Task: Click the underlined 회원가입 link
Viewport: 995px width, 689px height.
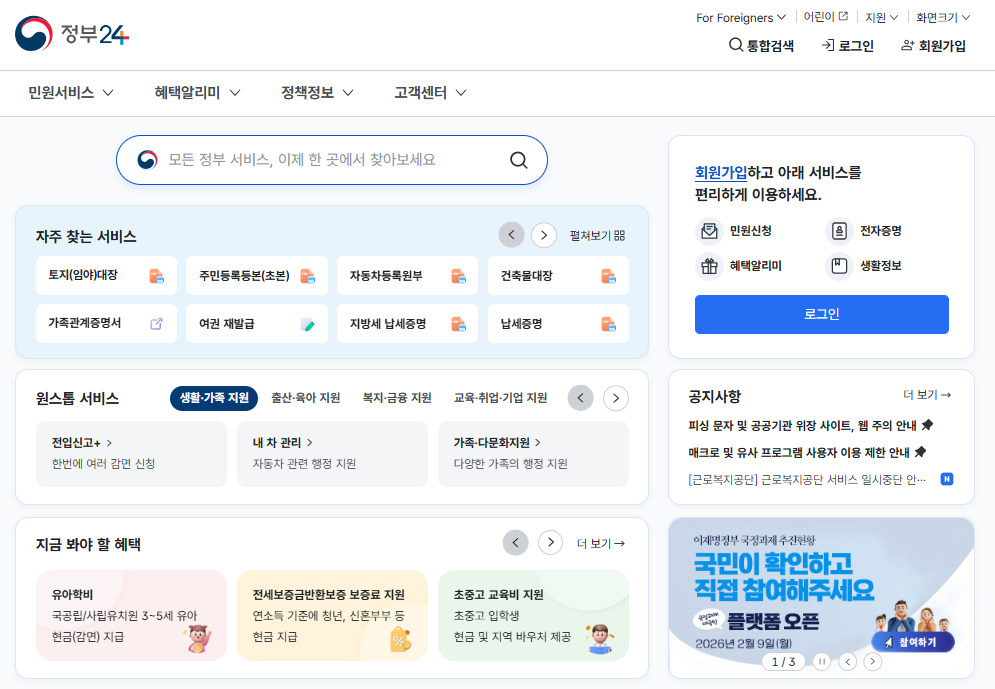Action: point(721,173)
